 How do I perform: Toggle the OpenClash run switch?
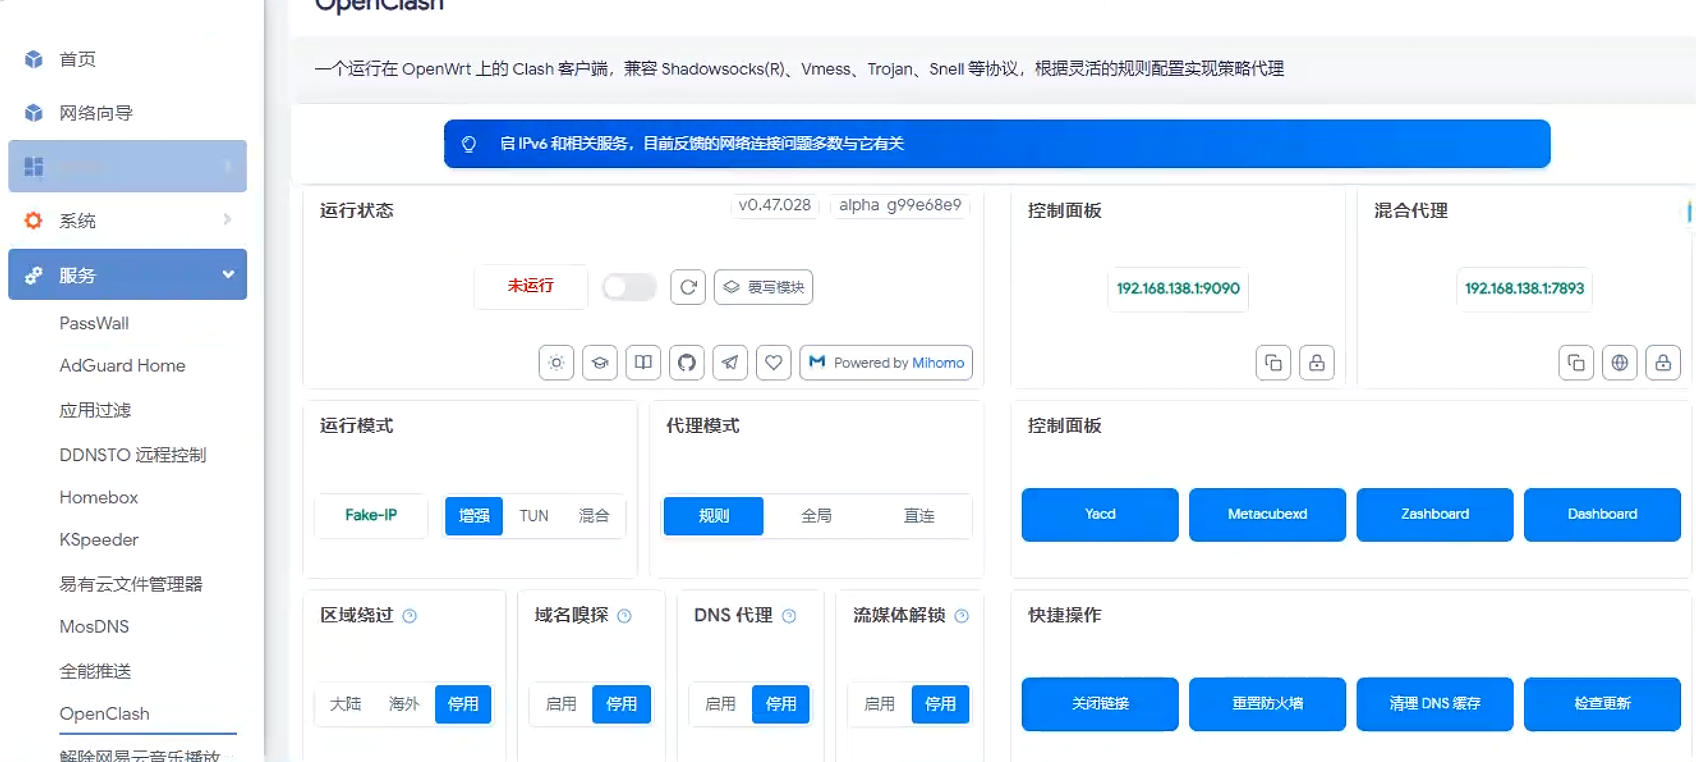(x=629, y=287)
